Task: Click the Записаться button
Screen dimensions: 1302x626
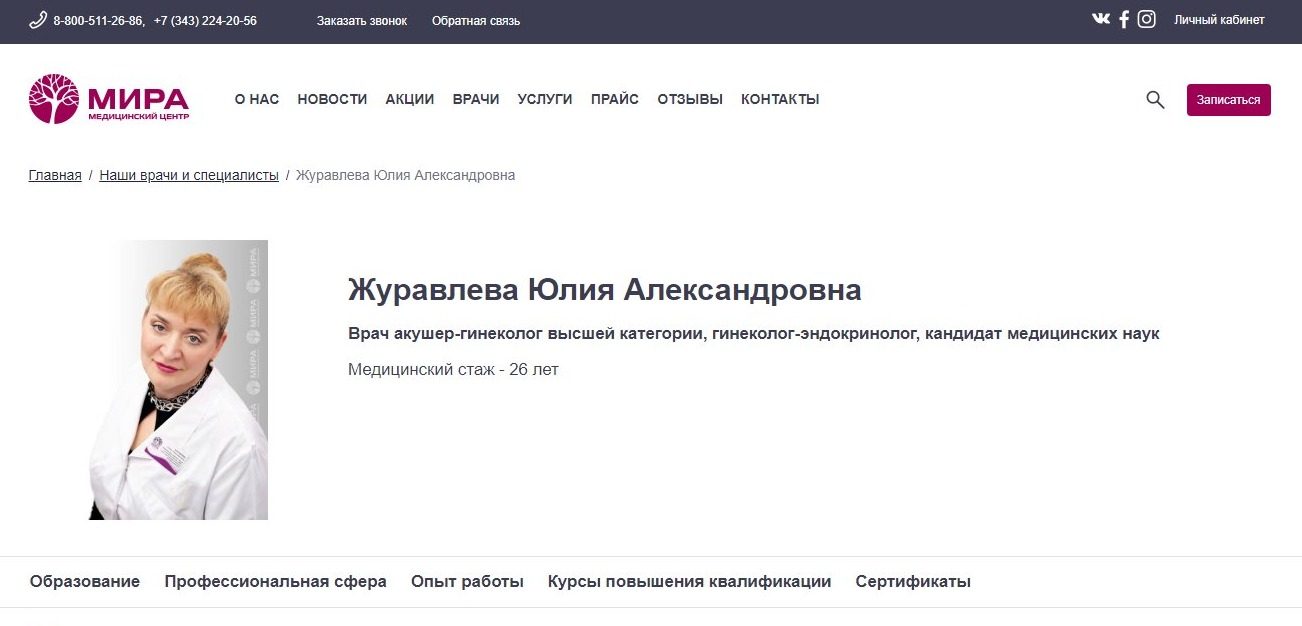Action: (1229, 100)
